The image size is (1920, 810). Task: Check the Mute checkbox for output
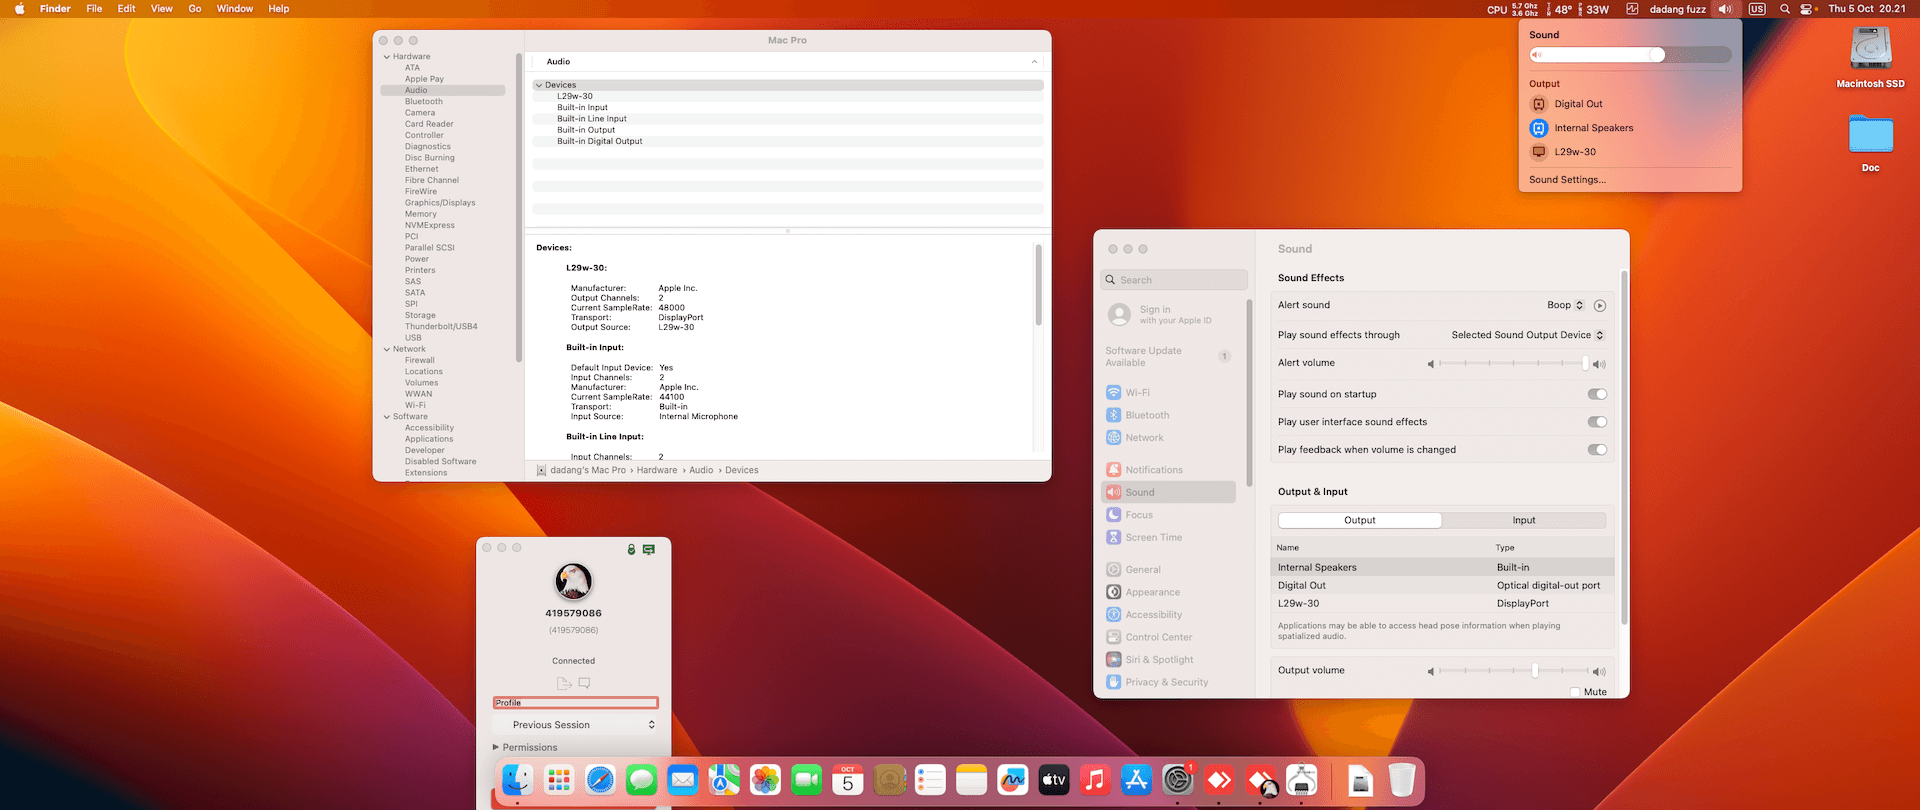coord(1575,692)
